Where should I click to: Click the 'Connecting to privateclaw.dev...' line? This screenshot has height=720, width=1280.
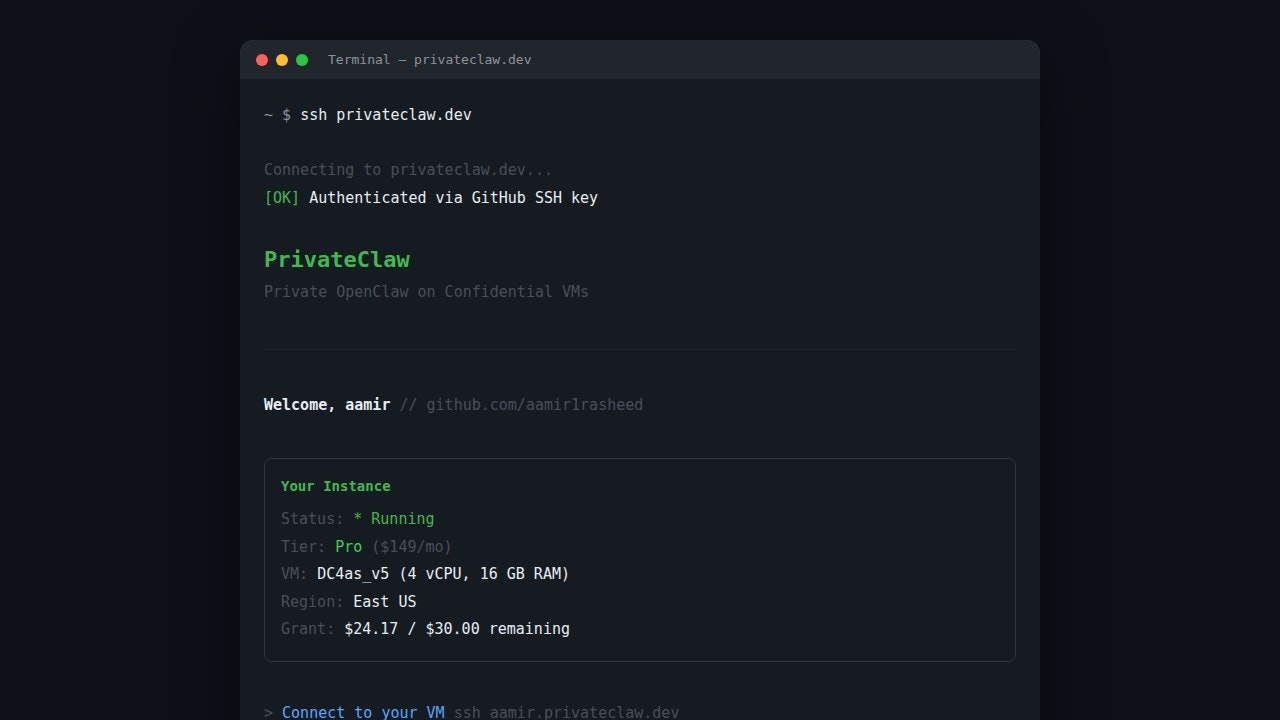(408, 170)
